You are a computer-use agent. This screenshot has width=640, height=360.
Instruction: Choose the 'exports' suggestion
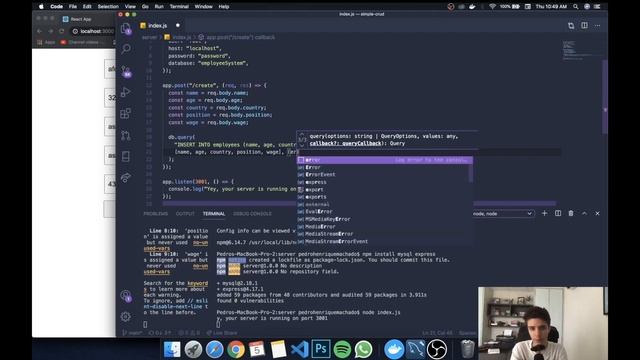click(x=384, y=197)
